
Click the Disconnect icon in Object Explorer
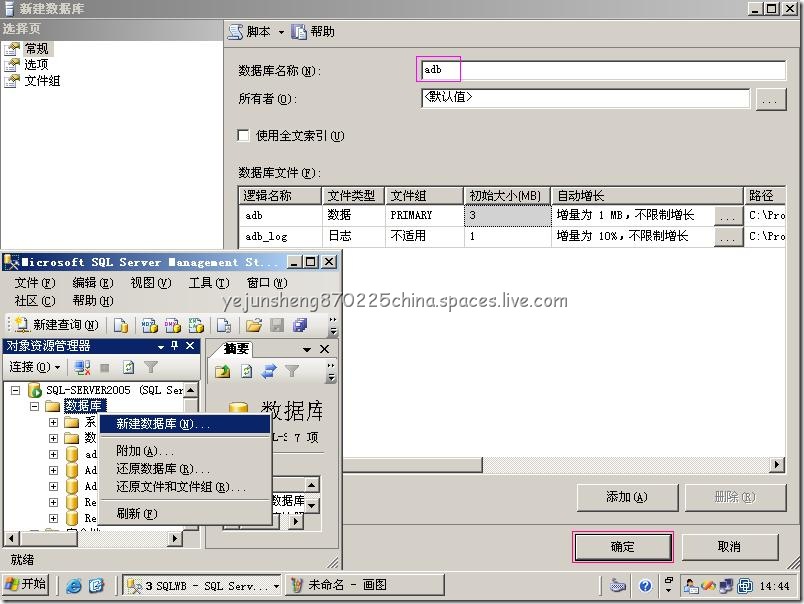coord(82,367)
